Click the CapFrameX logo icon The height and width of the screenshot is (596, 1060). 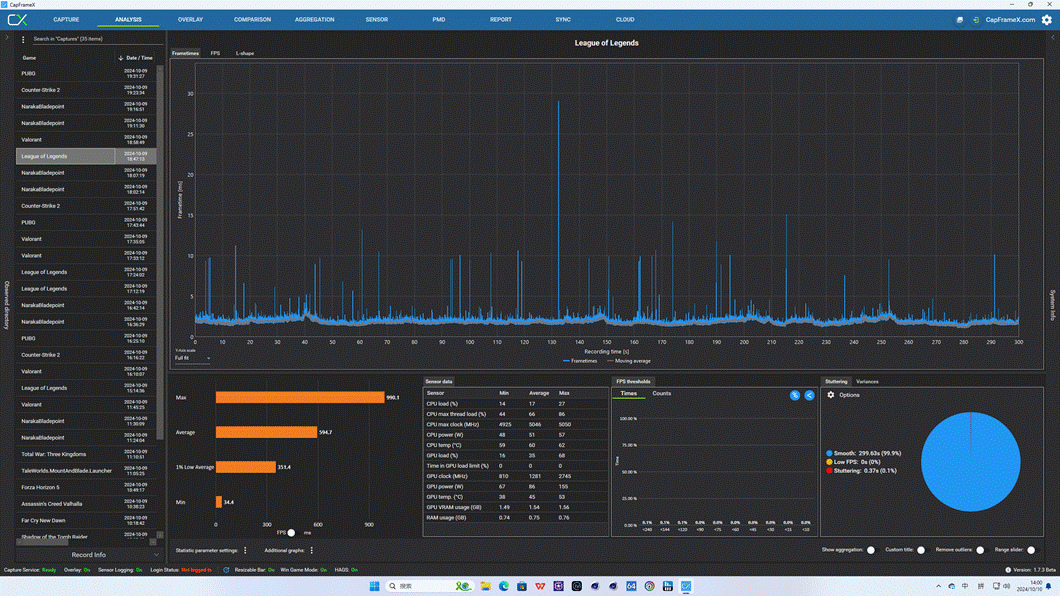point(17,20)
